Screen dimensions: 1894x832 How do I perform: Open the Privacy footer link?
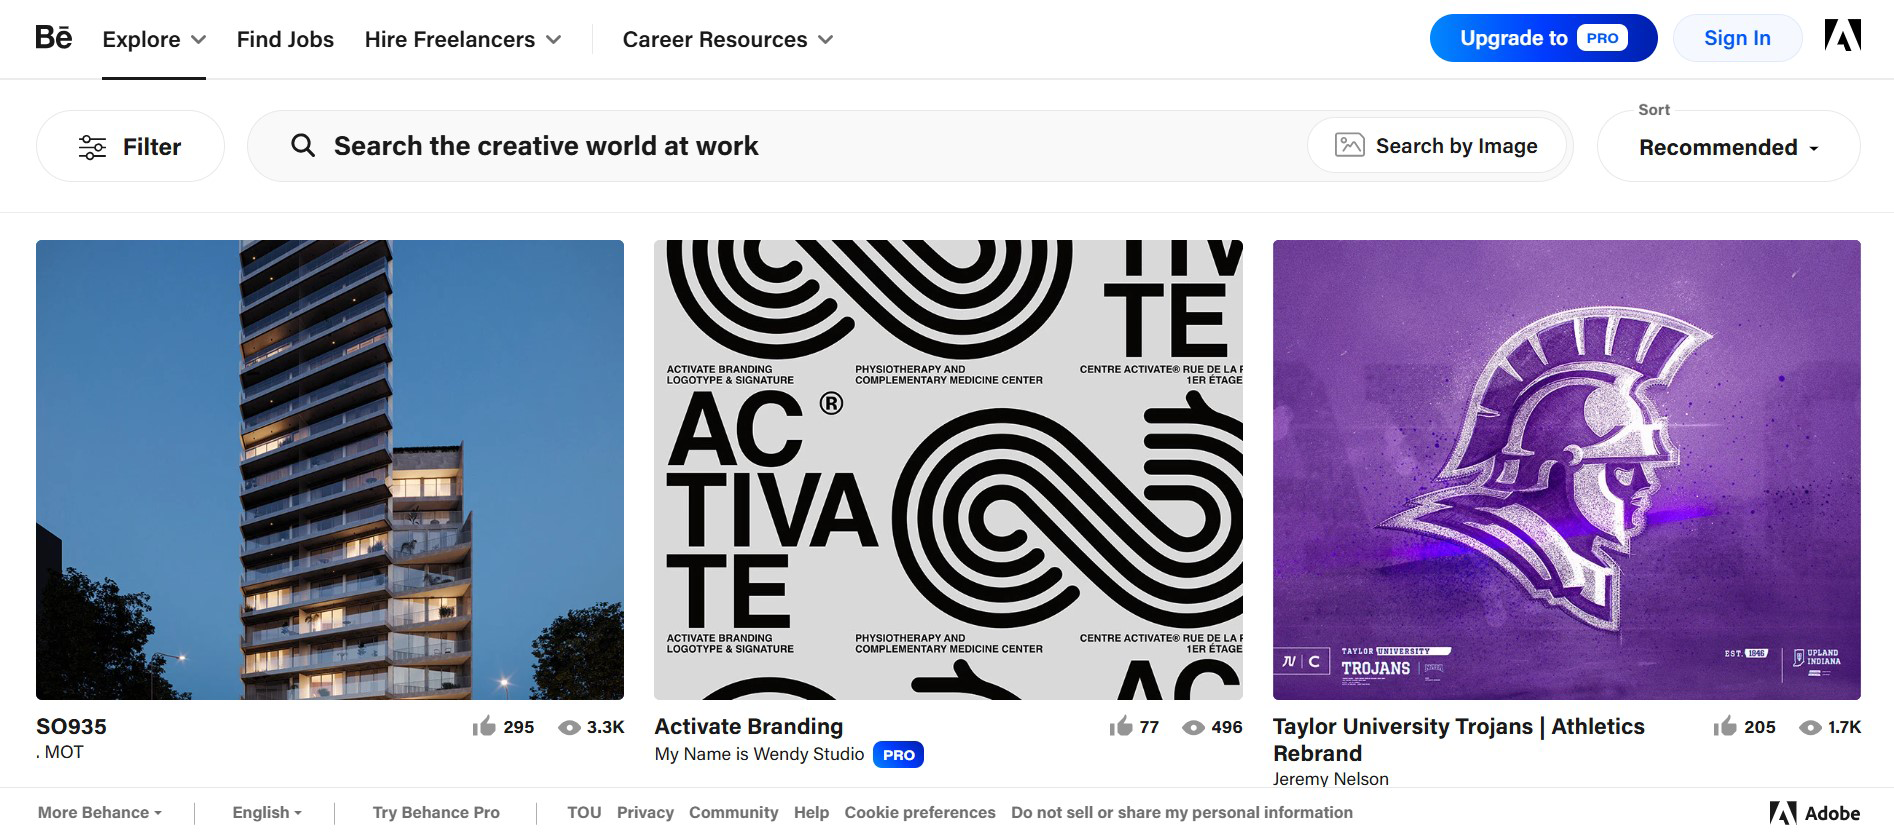click(645, 812)
